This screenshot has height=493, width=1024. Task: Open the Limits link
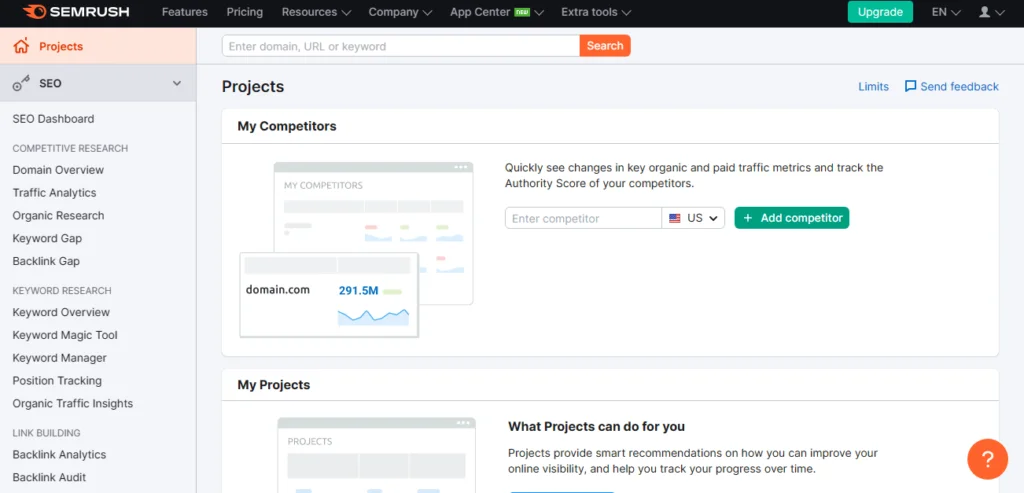click(x=873, y=87)
